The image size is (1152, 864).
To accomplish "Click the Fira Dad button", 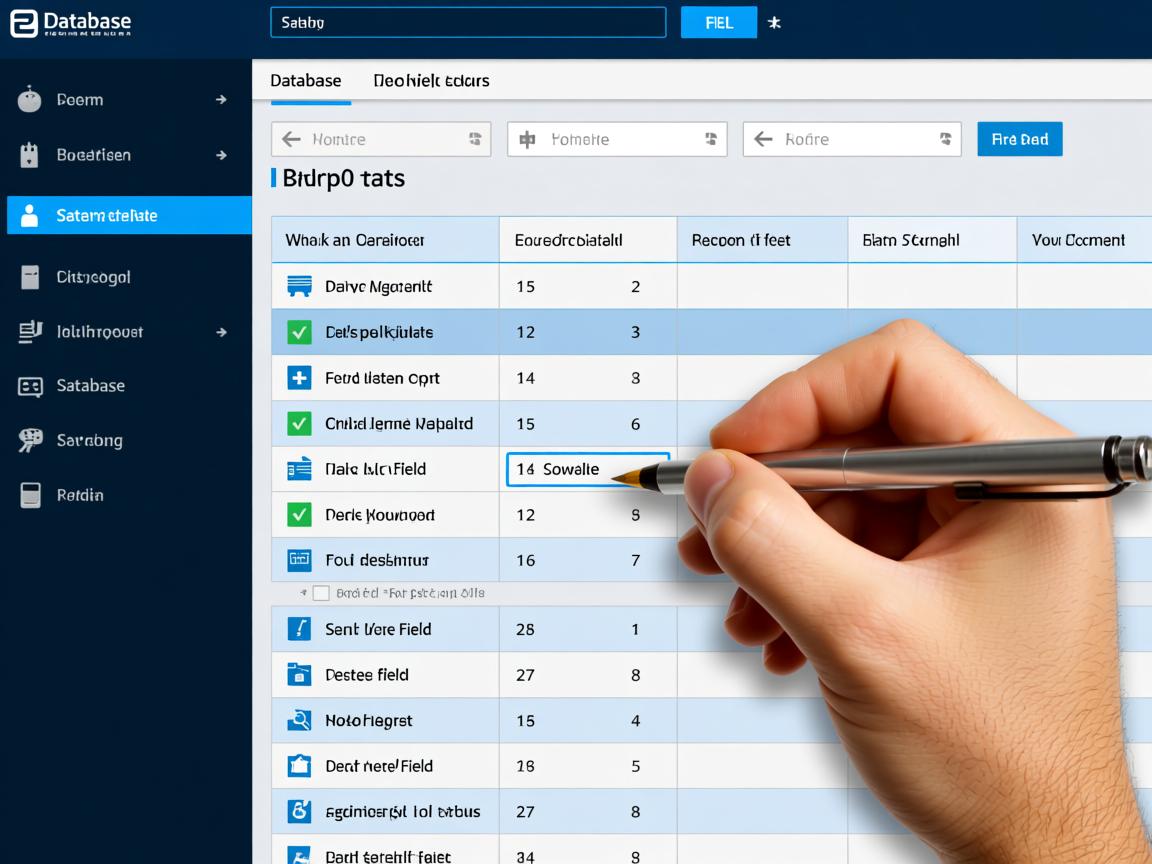I will [x=1019, y=140].
